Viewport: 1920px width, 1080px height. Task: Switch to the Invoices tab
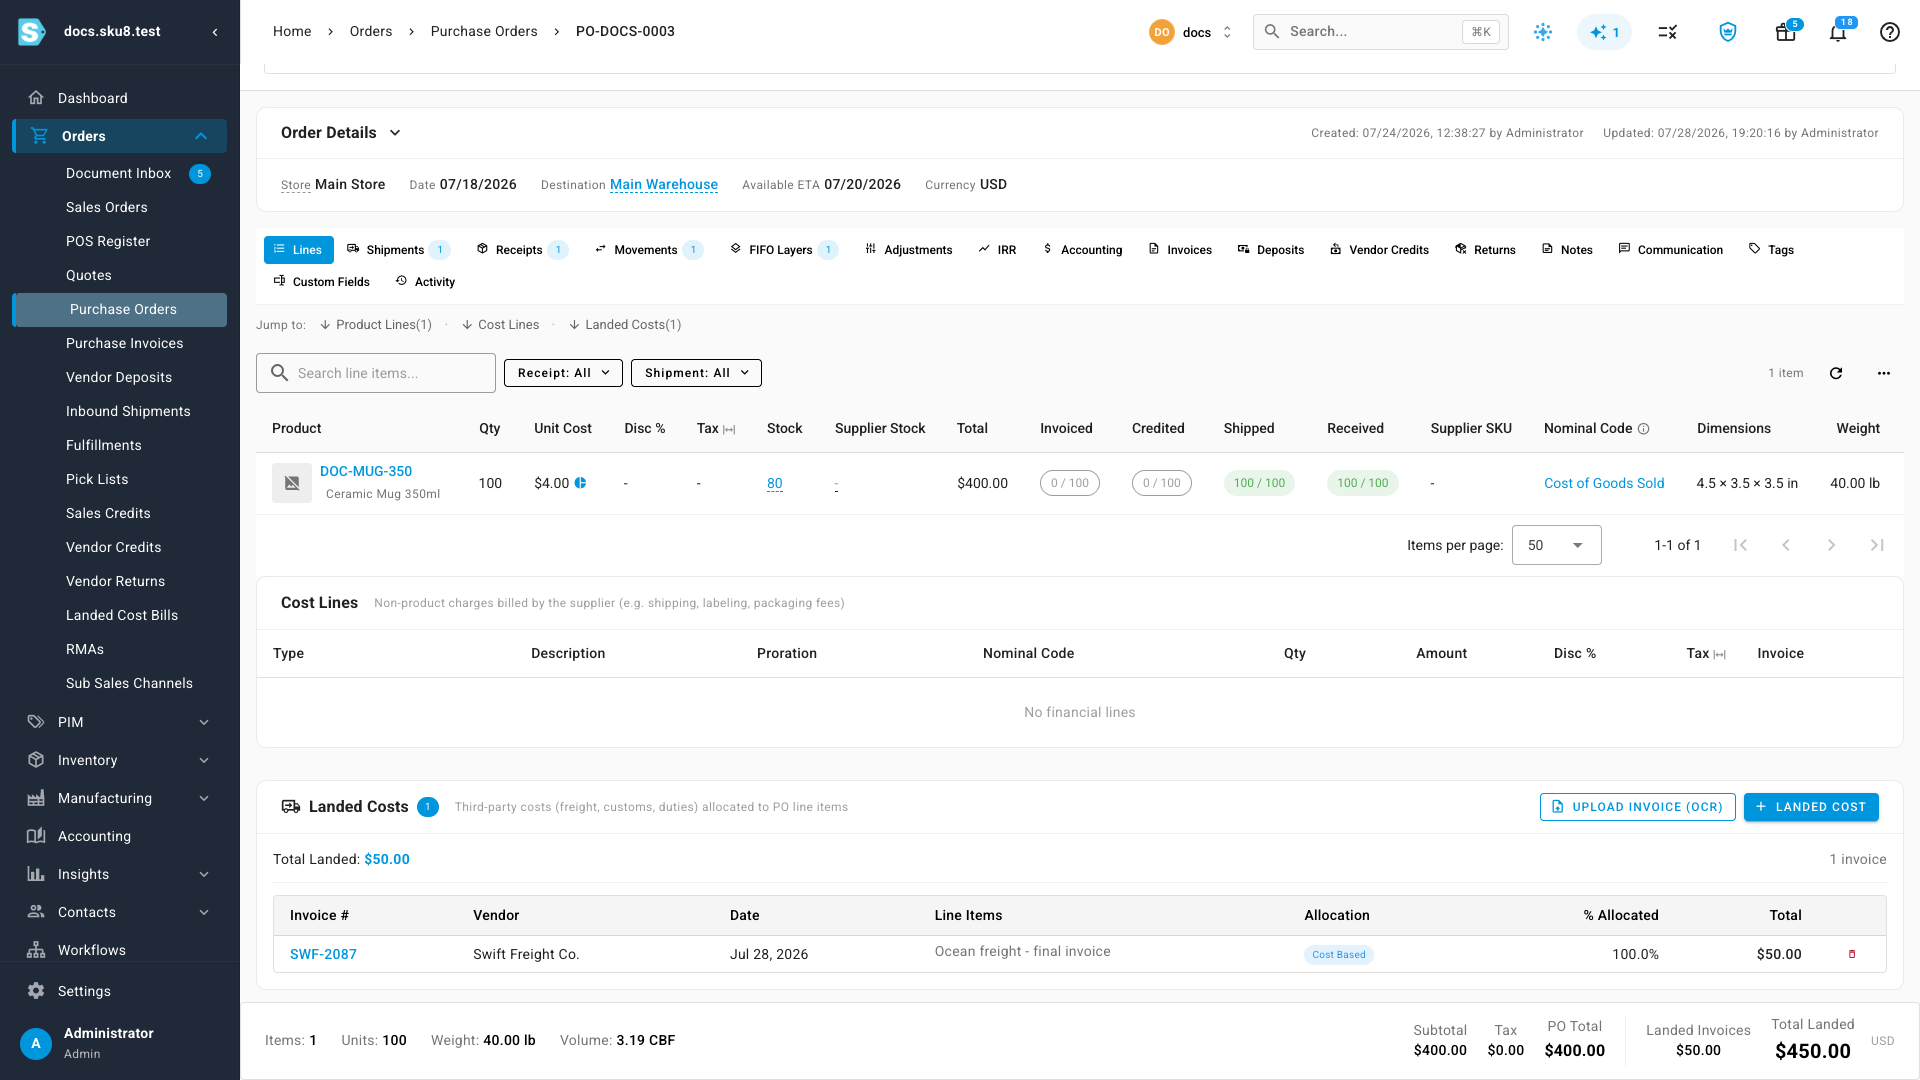pyautogui.click(x=1180, y=250)
